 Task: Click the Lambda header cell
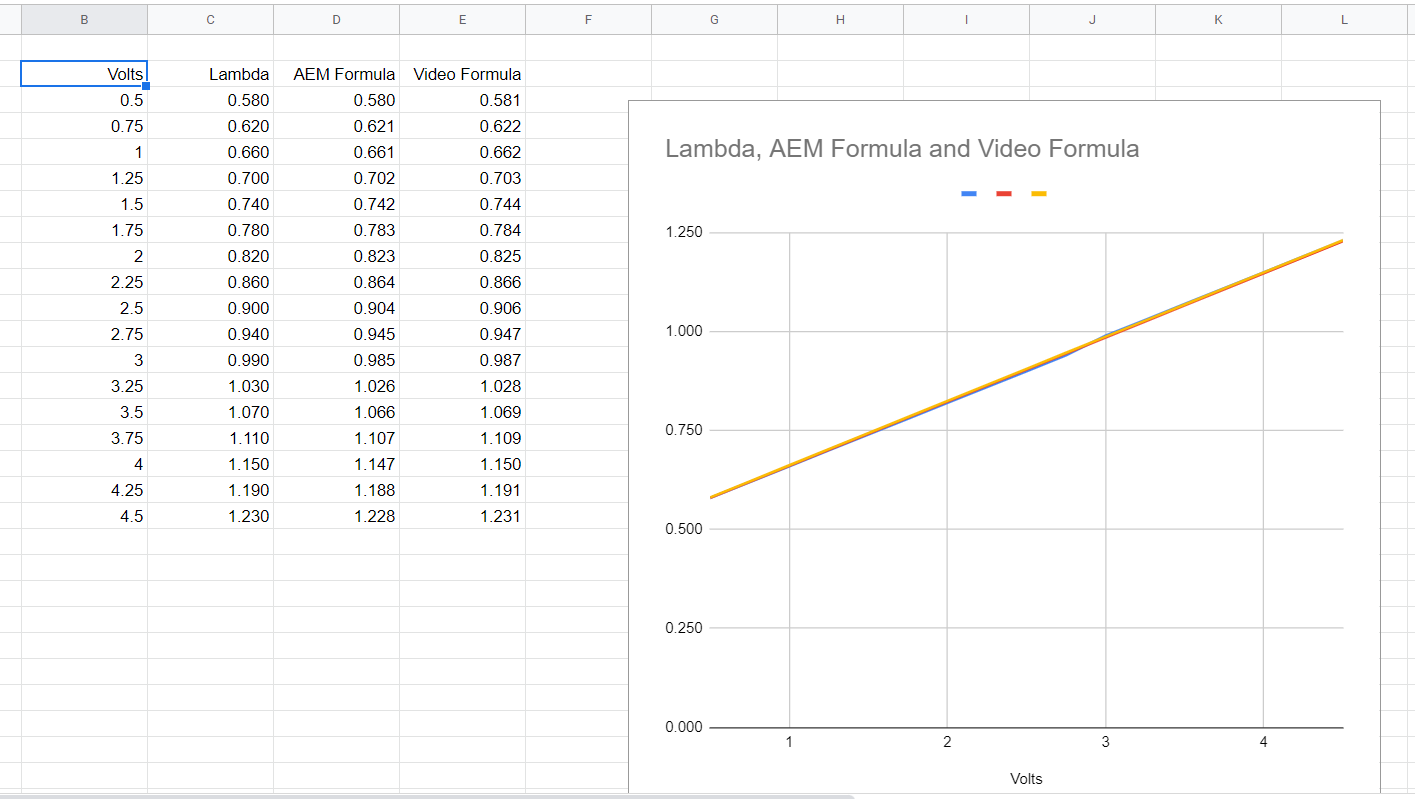(x=210, y=74)
